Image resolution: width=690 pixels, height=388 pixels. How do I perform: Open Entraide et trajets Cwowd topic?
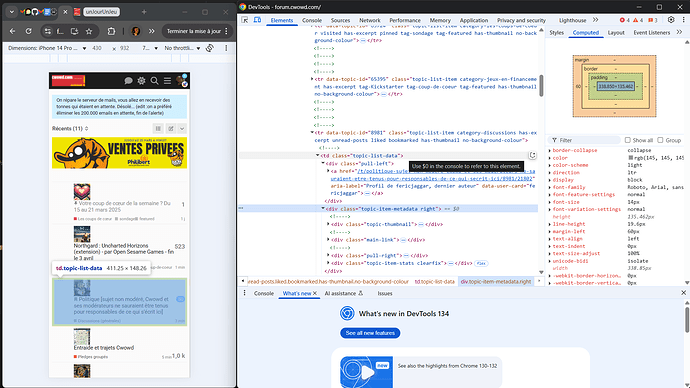(103, 348)
